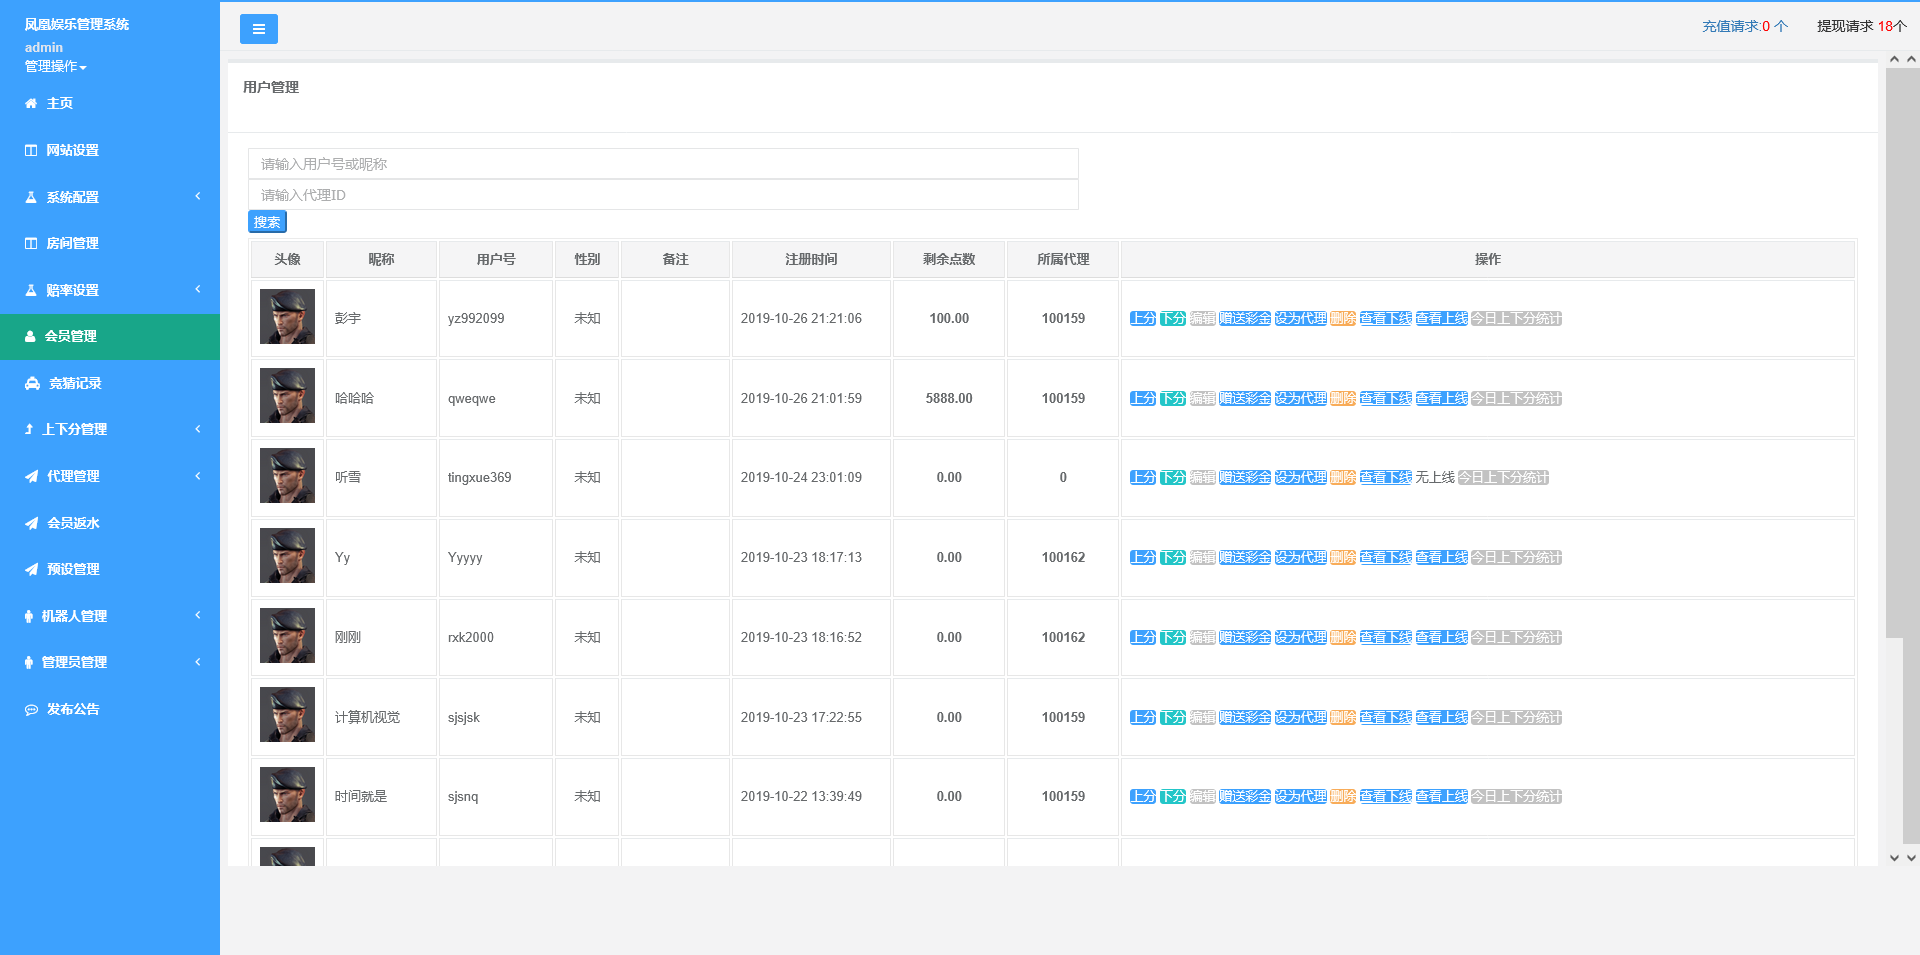Click the user icon beside 会员管理
This screenshot has width=1920, height=955.
point(30,336)
